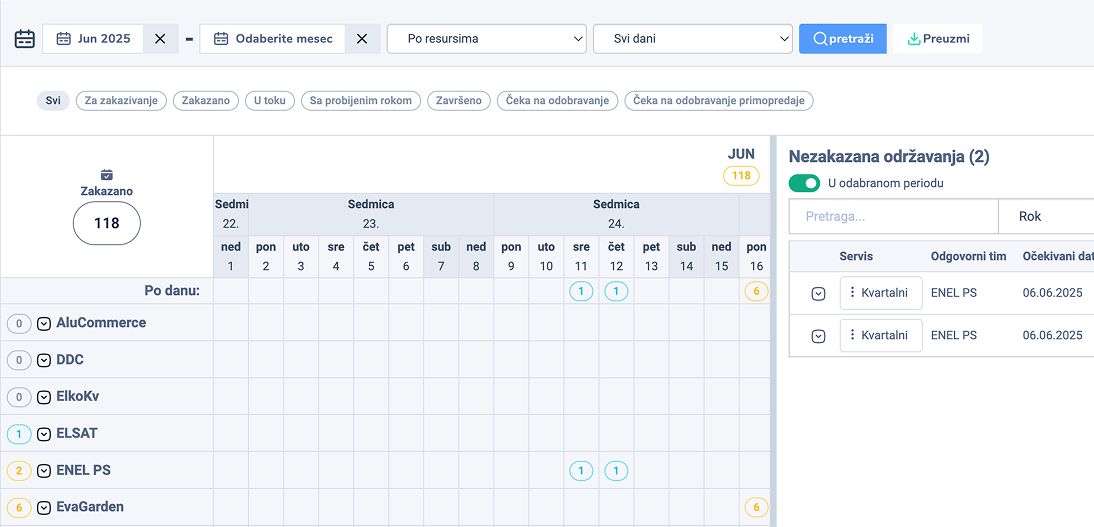Select the Čeka na odobravanje filter
The width and height of the screenshot is (1094, 527).
click(x=557, y=101)
